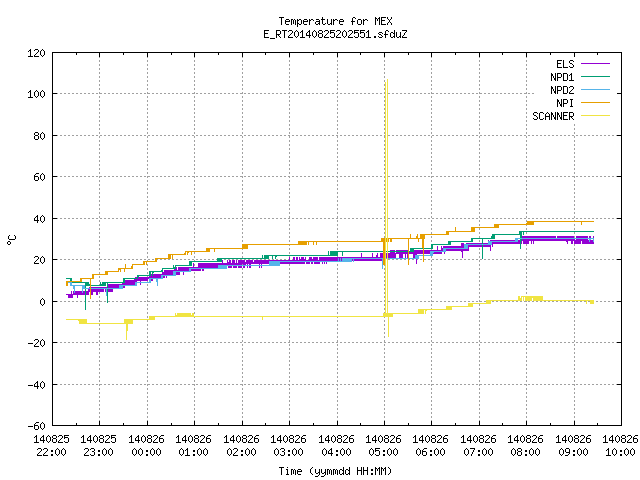640x480 pixels.
Task: Click the x-axis tick label 140826 03:00
Action: coord(289,446)
